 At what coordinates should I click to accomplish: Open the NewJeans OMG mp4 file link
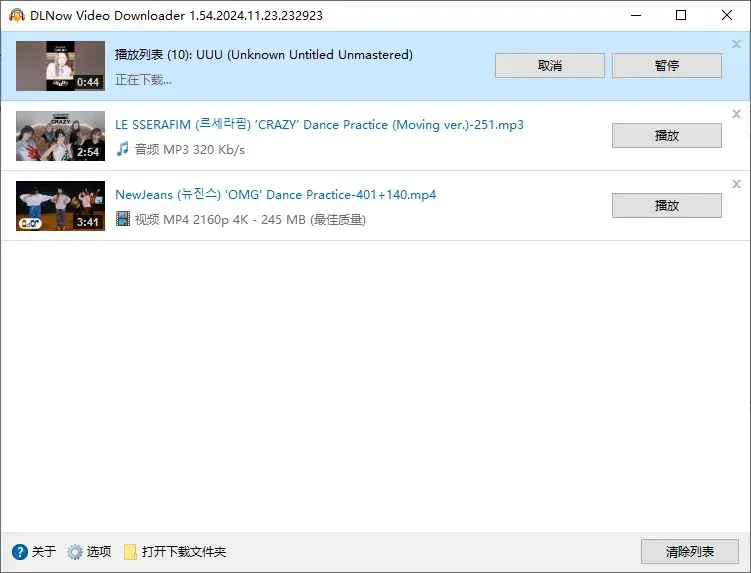275,195
